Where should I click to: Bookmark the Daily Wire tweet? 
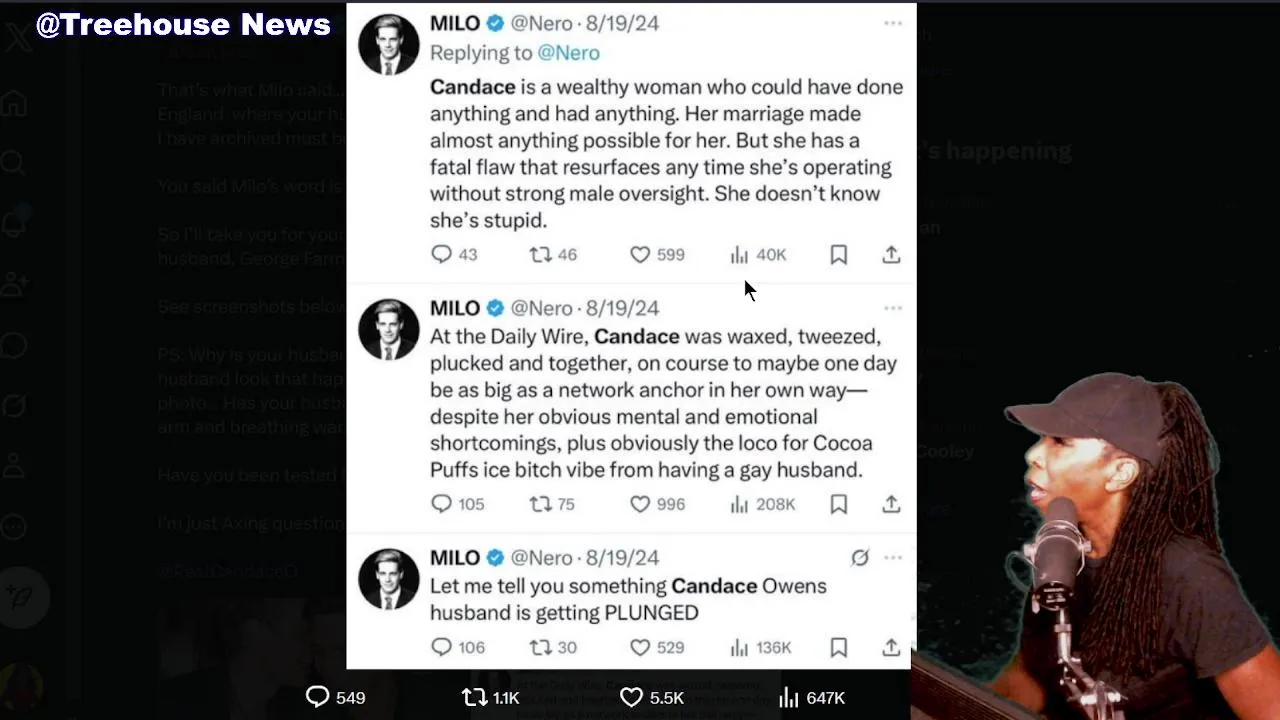pos(839,504)
